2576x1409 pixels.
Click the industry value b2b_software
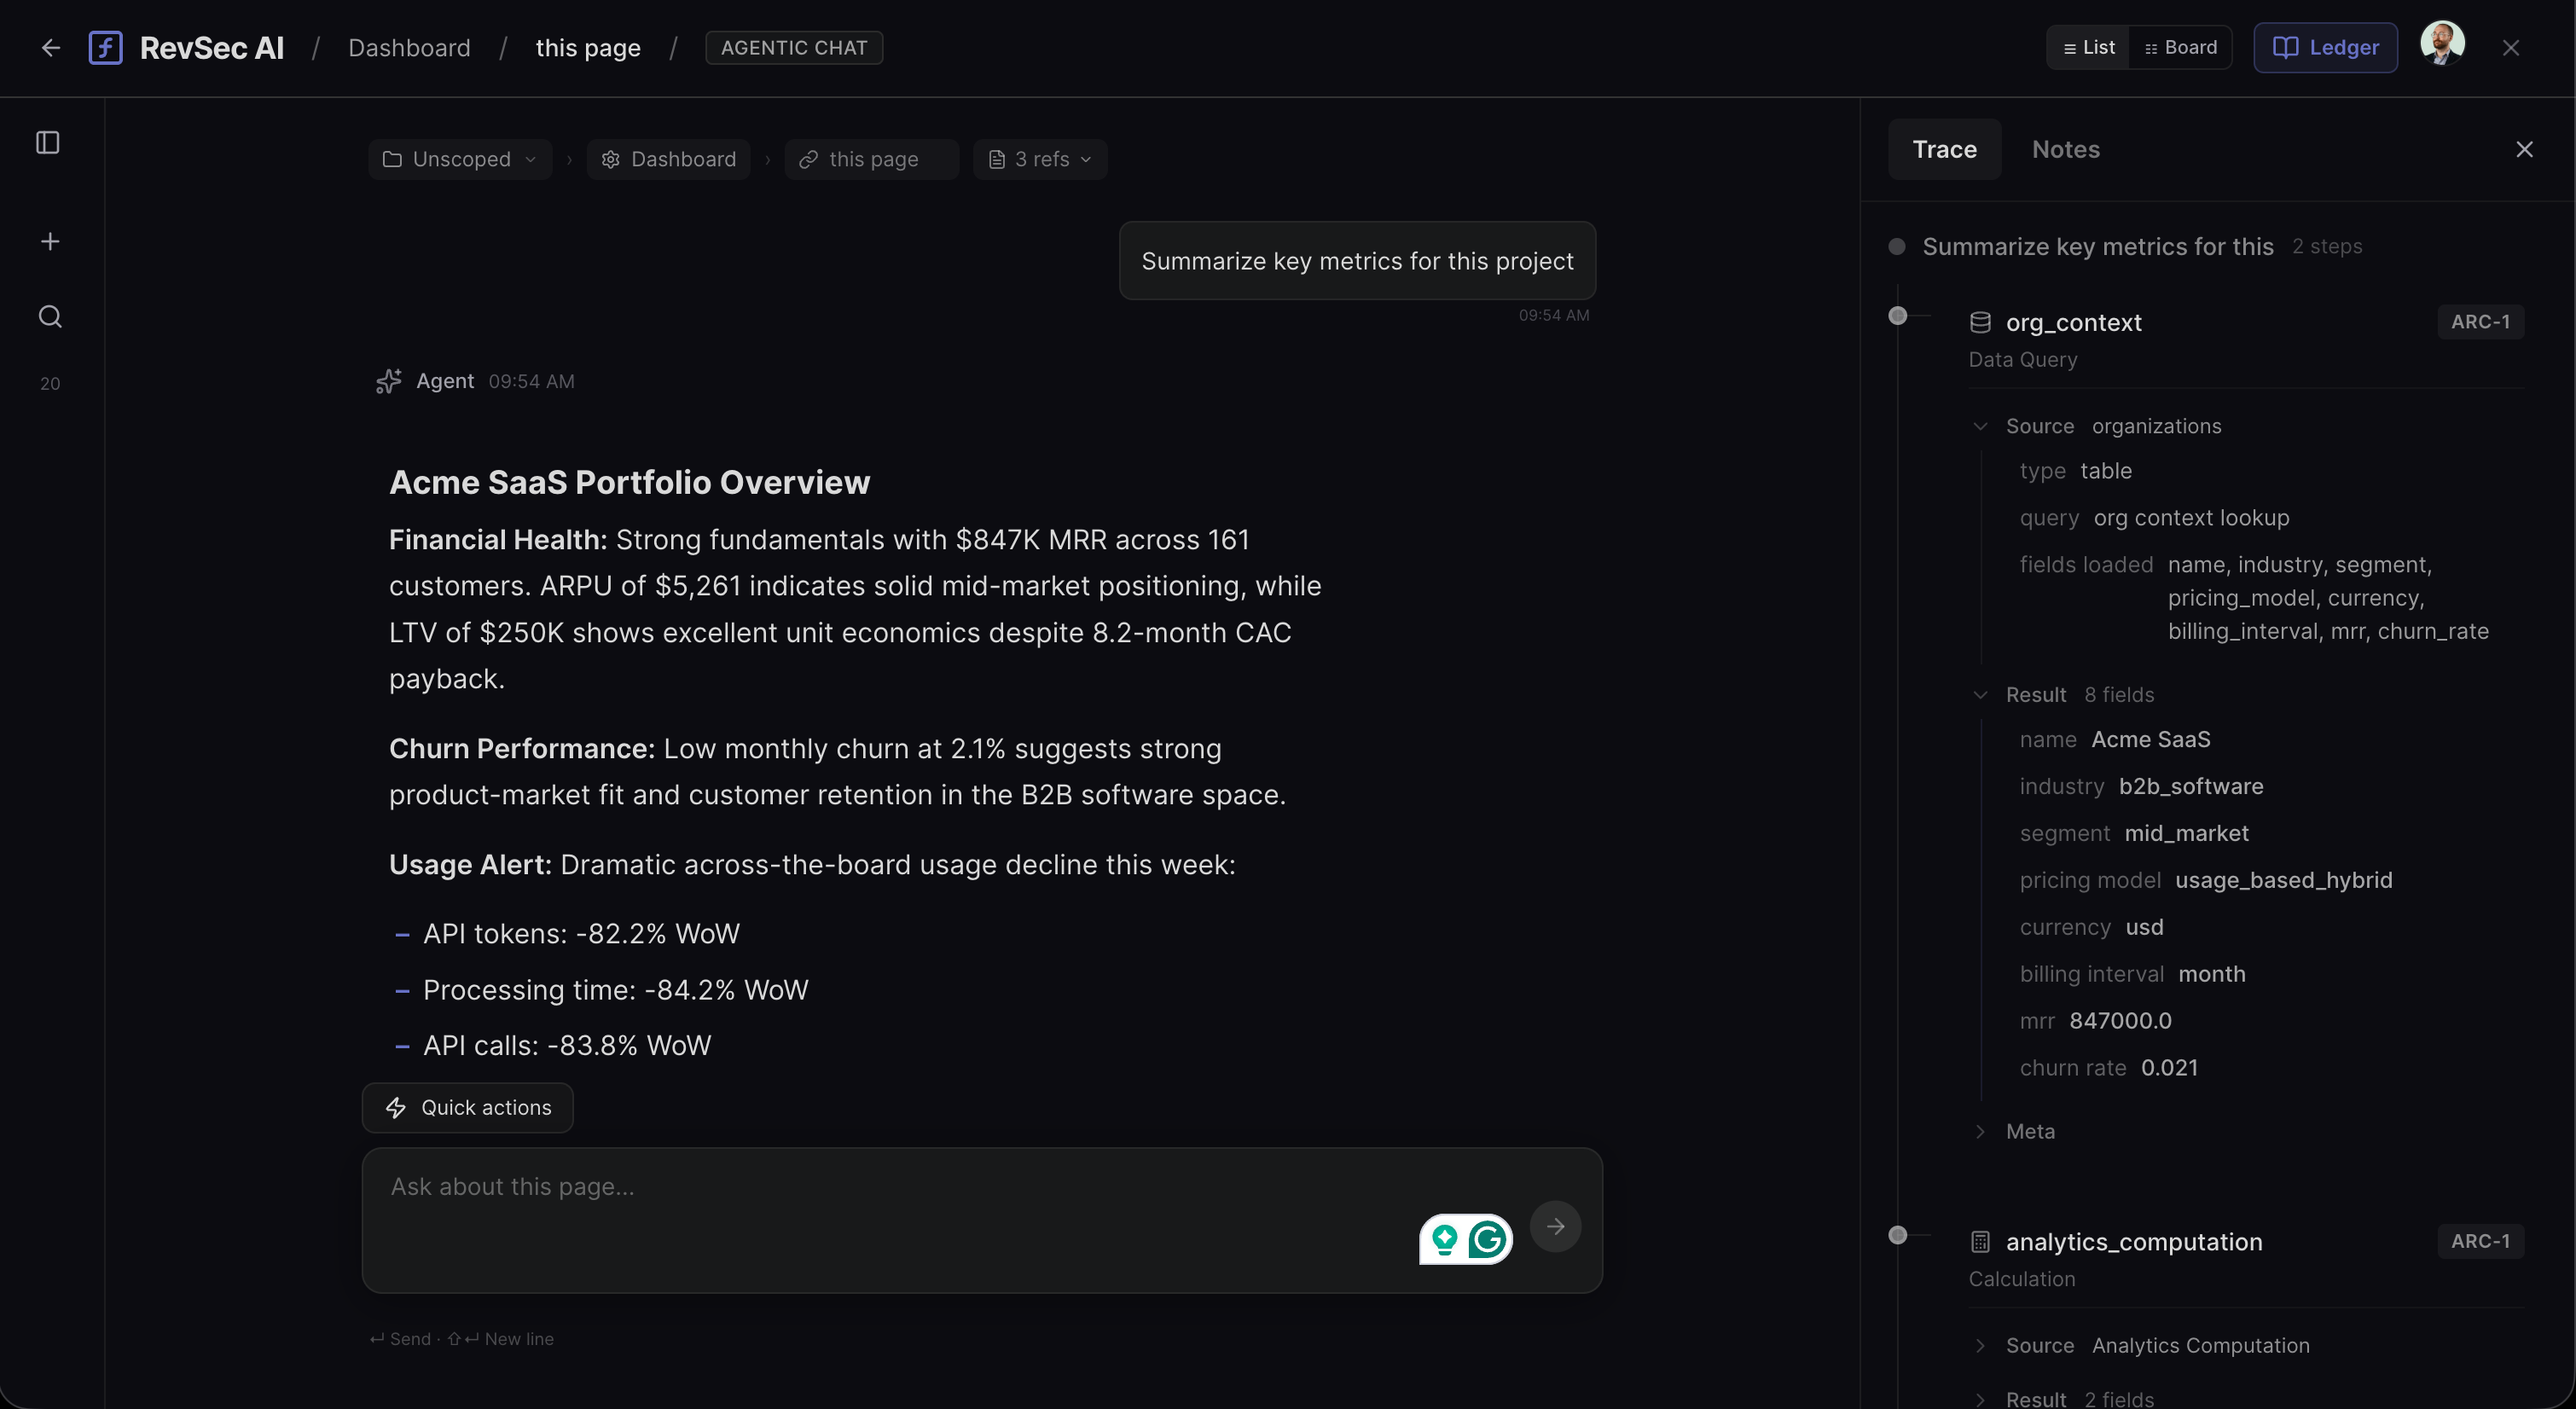pyautogui.click(x=2190, y=787)
